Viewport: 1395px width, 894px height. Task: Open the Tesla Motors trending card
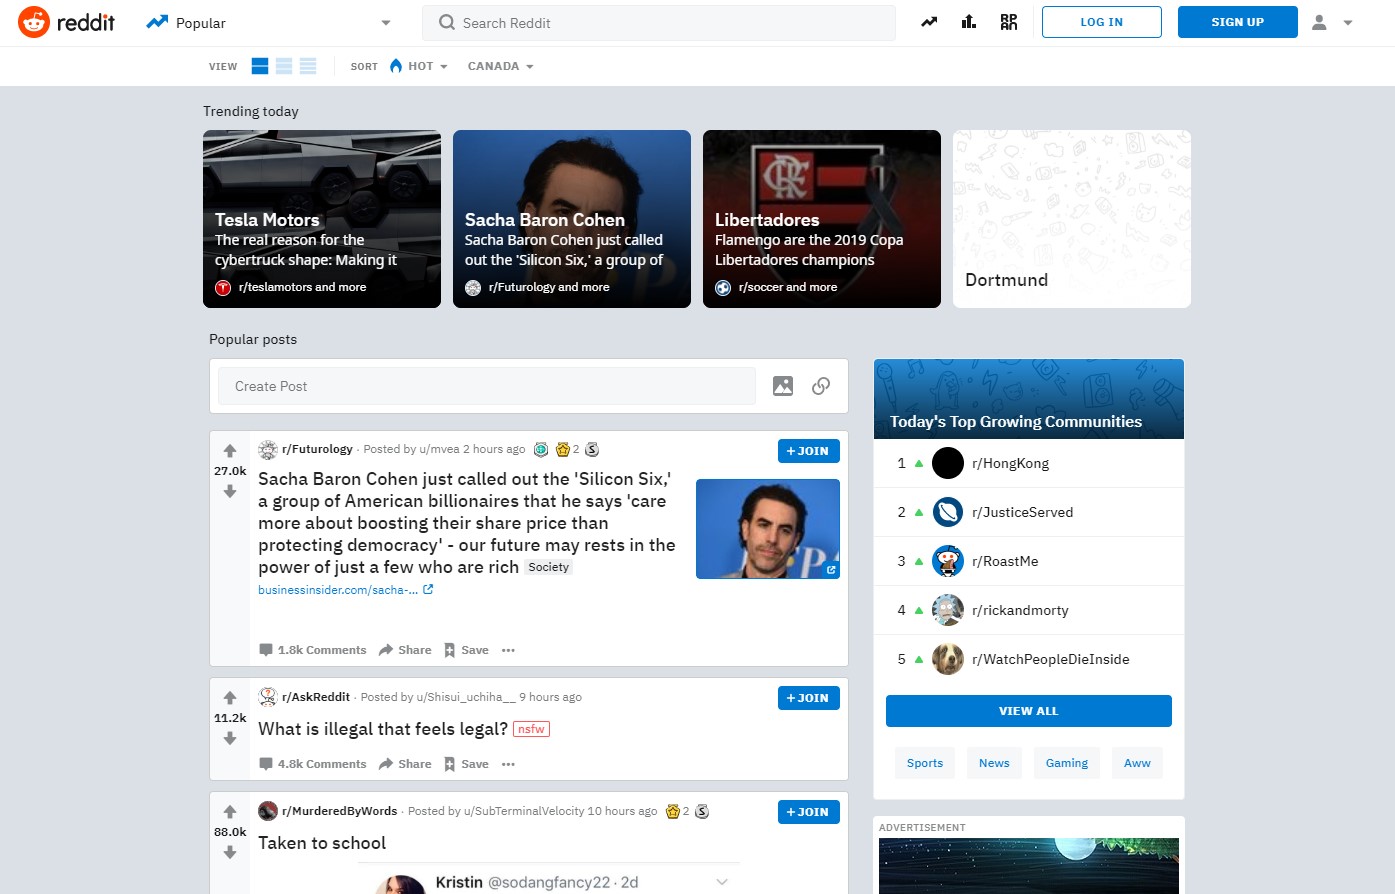pyautogui.click(x=322, y=219)
